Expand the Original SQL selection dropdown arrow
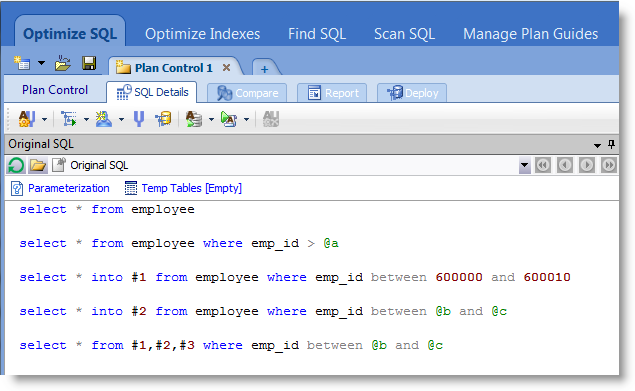Viewport: 635px width, 391px height. [524, 165]
